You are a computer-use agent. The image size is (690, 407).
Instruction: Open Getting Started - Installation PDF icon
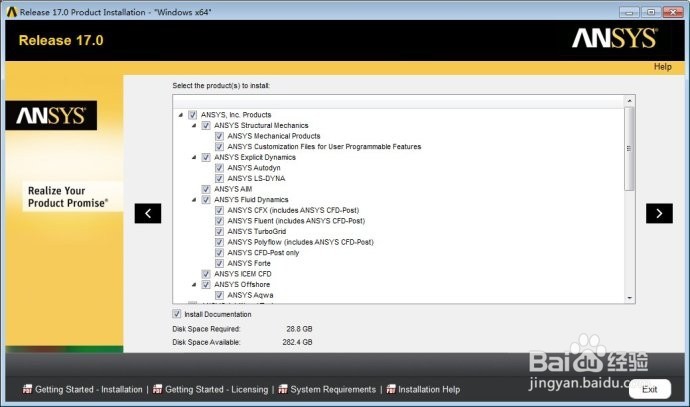click(x=27, y=389)
